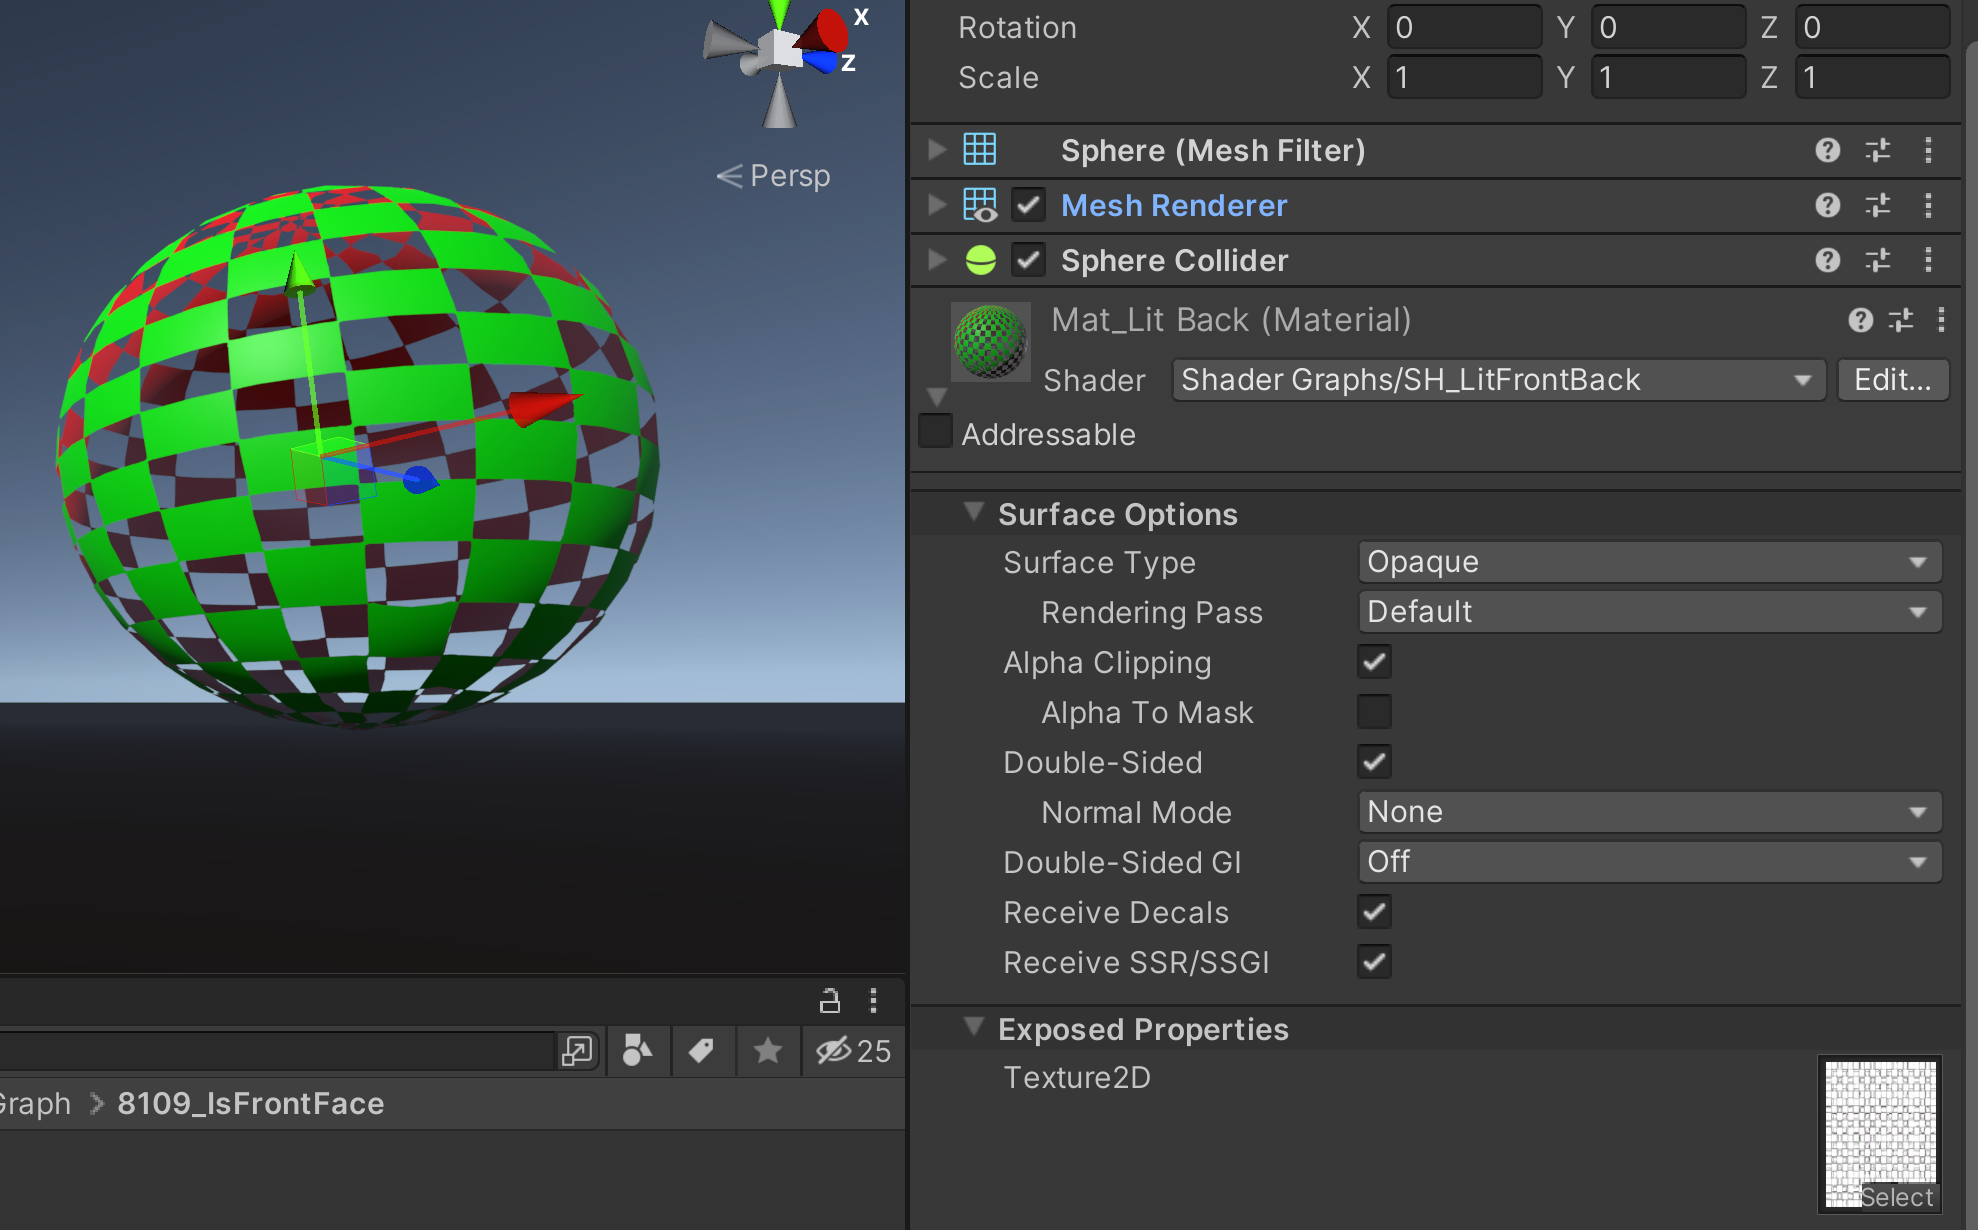This screenshot has width=1978, height=1230.
Task: Click the project panel lock icon
Action: click(x=829, y=1000)
